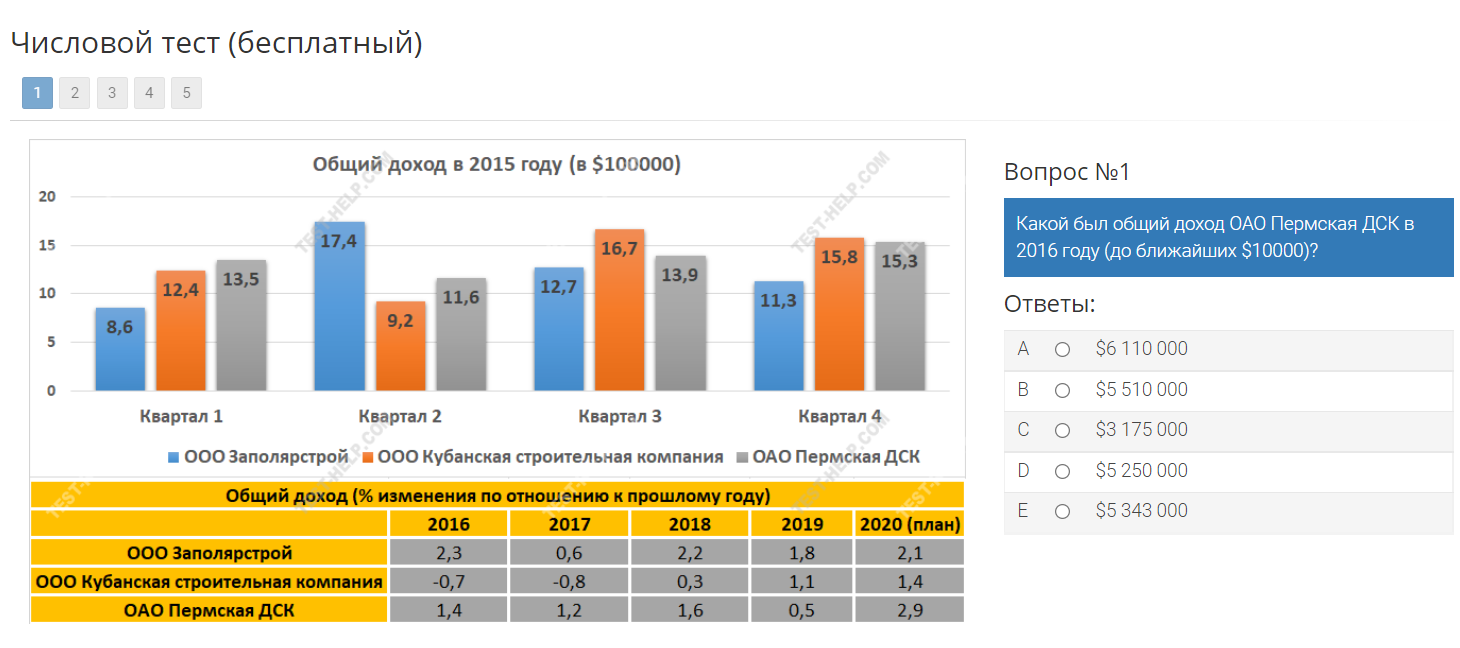Click the blue question text box
Image resolution: width=1460 pixels, height=648 pixels.
click(1228, 237)
